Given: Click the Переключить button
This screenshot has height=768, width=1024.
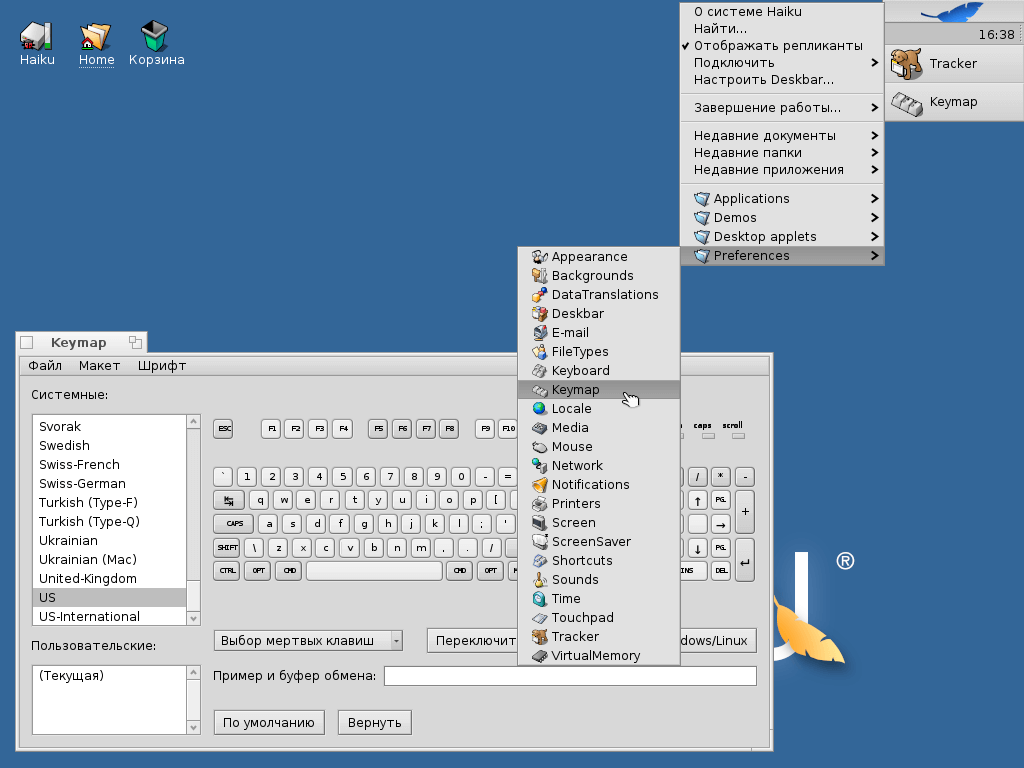Looking at the screenshot, I should [x=472, y=641].
